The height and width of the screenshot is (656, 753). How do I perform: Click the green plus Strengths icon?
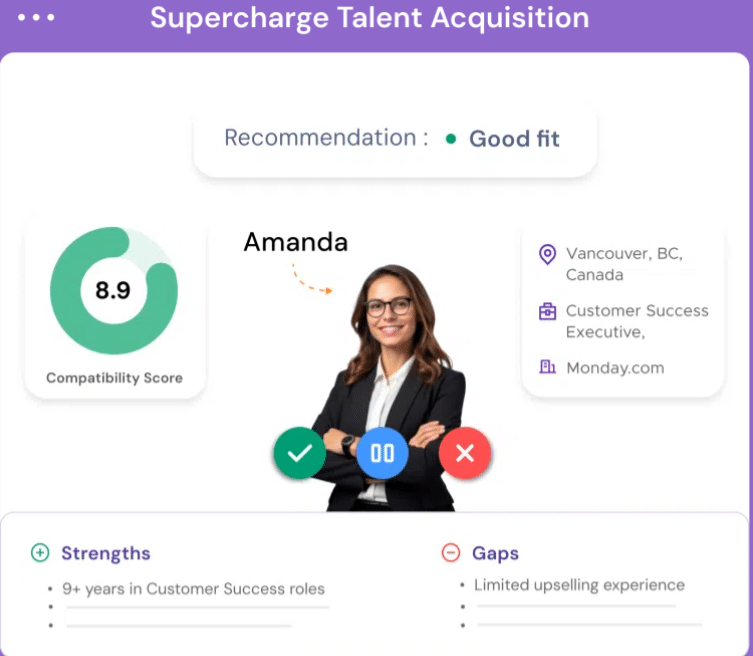click(40, 552)
